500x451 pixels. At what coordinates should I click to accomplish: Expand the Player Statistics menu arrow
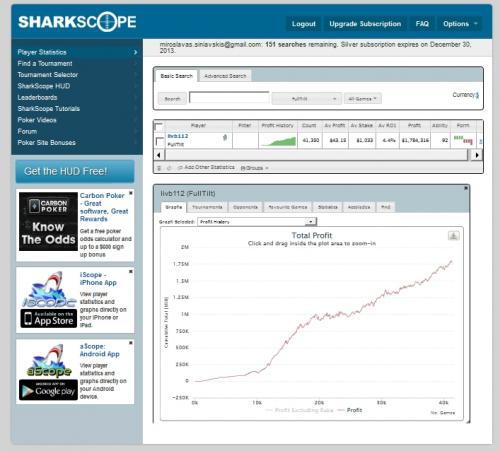click(135, 52)
